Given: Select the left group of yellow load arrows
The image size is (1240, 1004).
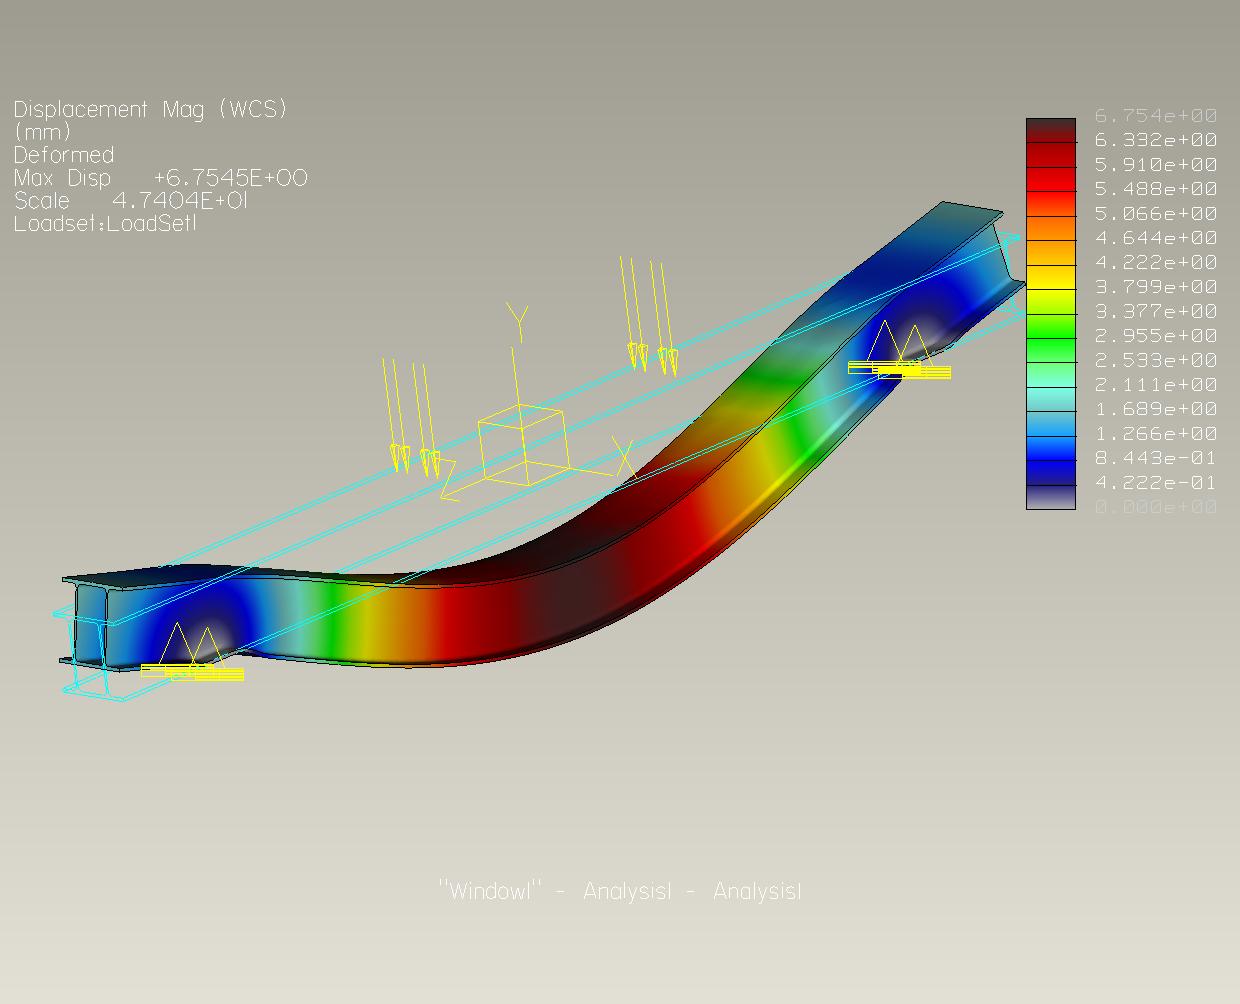Looking at the screenshot, I should tap(412, 416).
